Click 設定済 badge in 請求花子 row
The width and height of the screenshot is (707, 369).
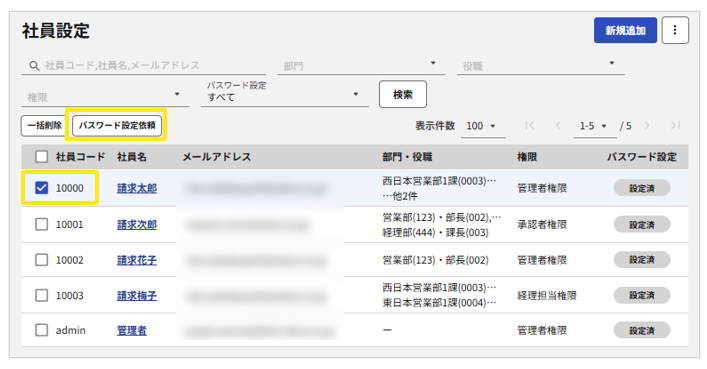[x=642, y=260]
